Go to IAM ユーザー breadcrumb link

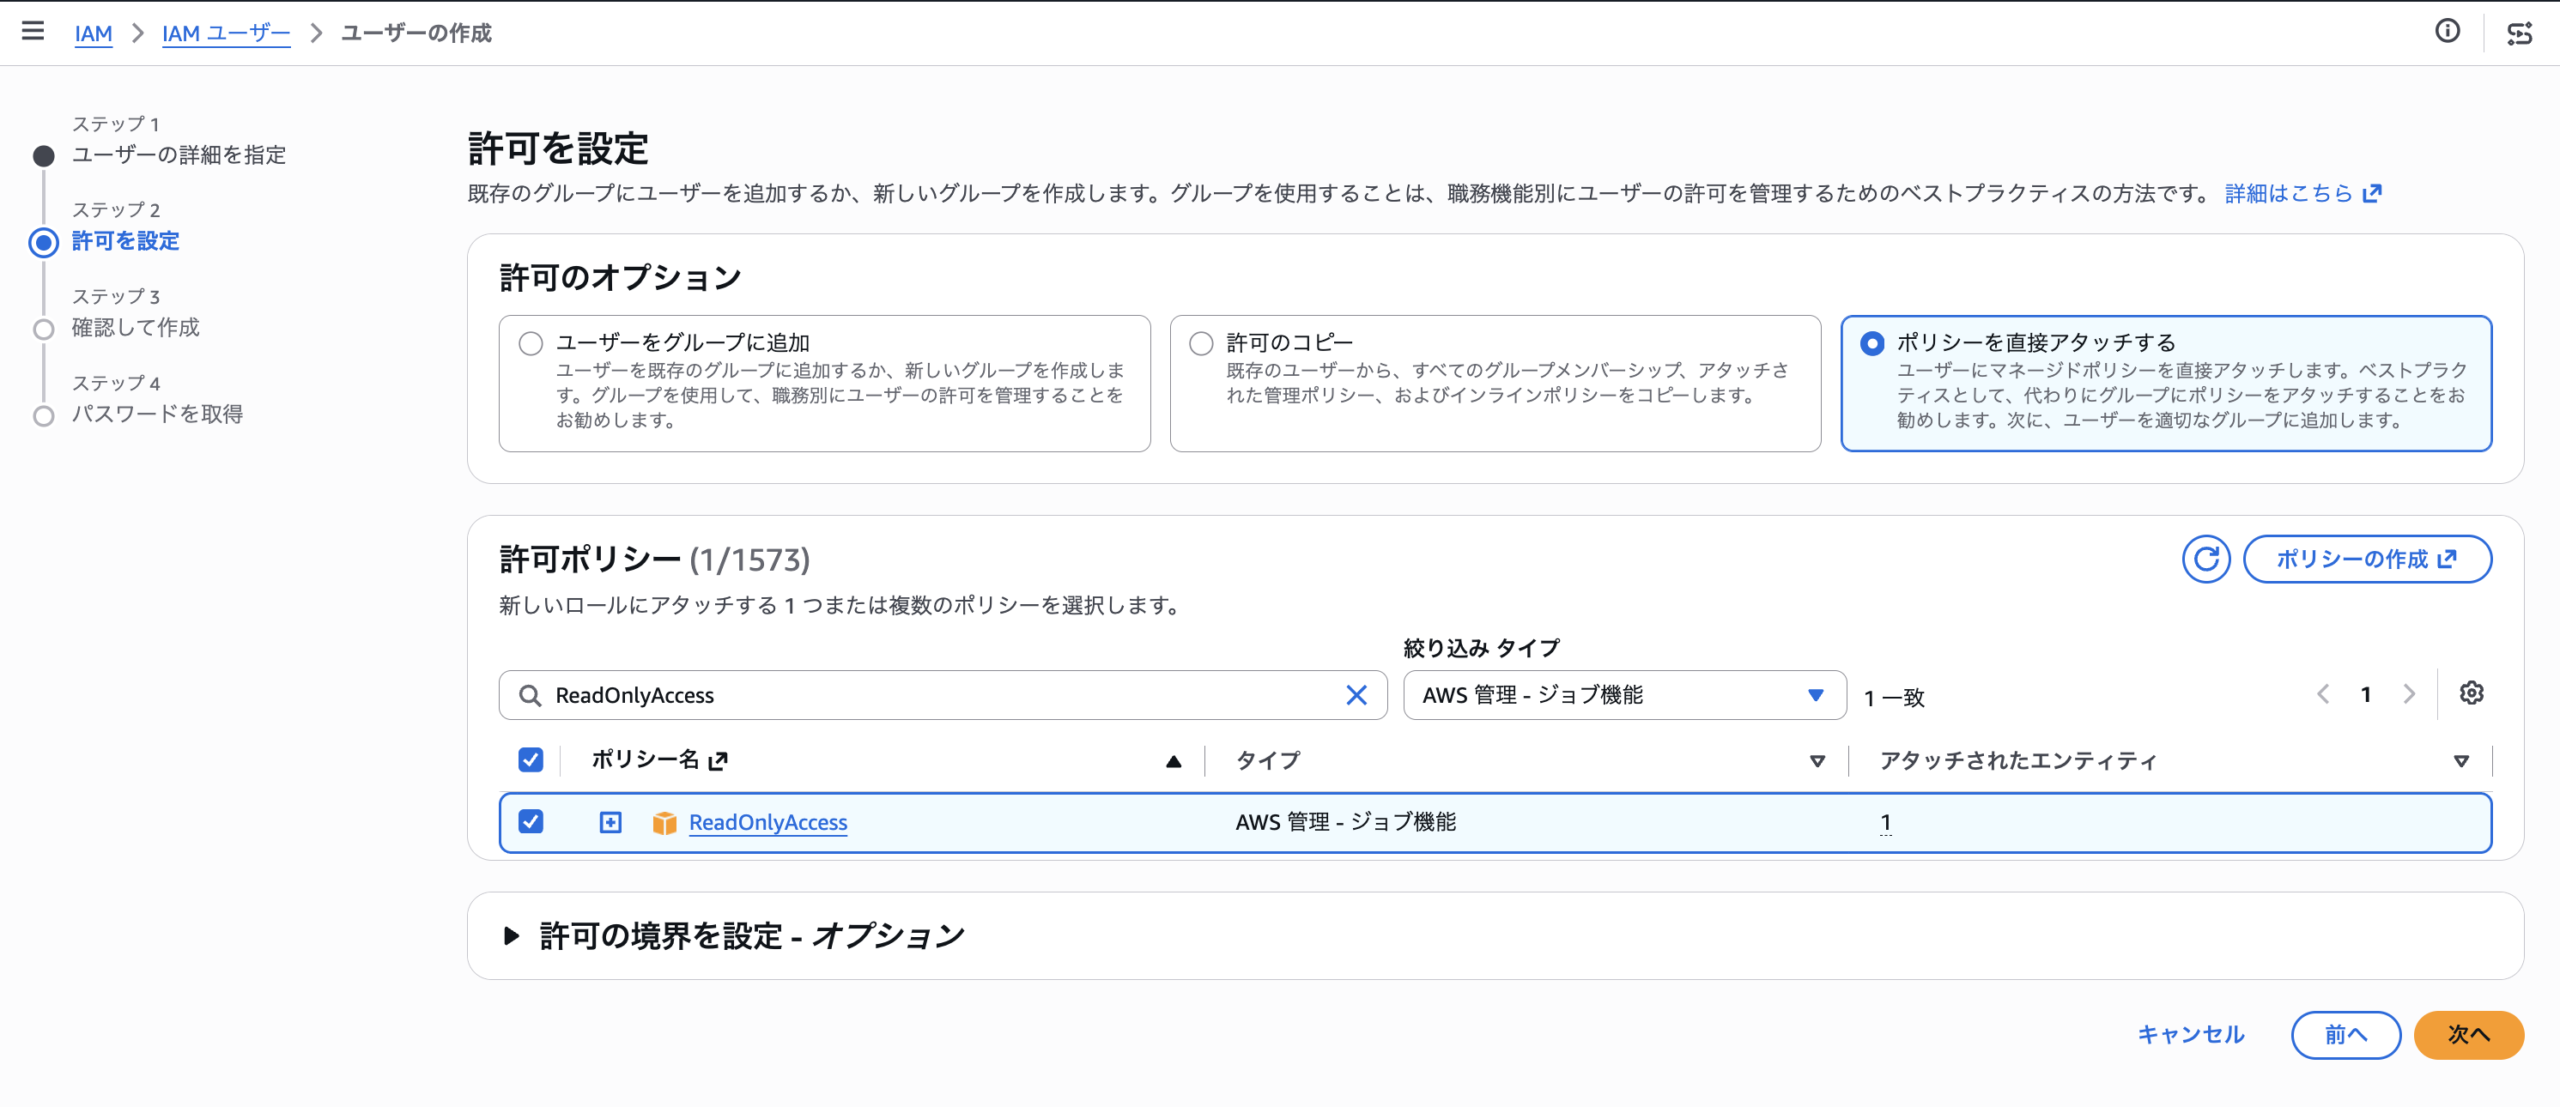coord(226,33)
